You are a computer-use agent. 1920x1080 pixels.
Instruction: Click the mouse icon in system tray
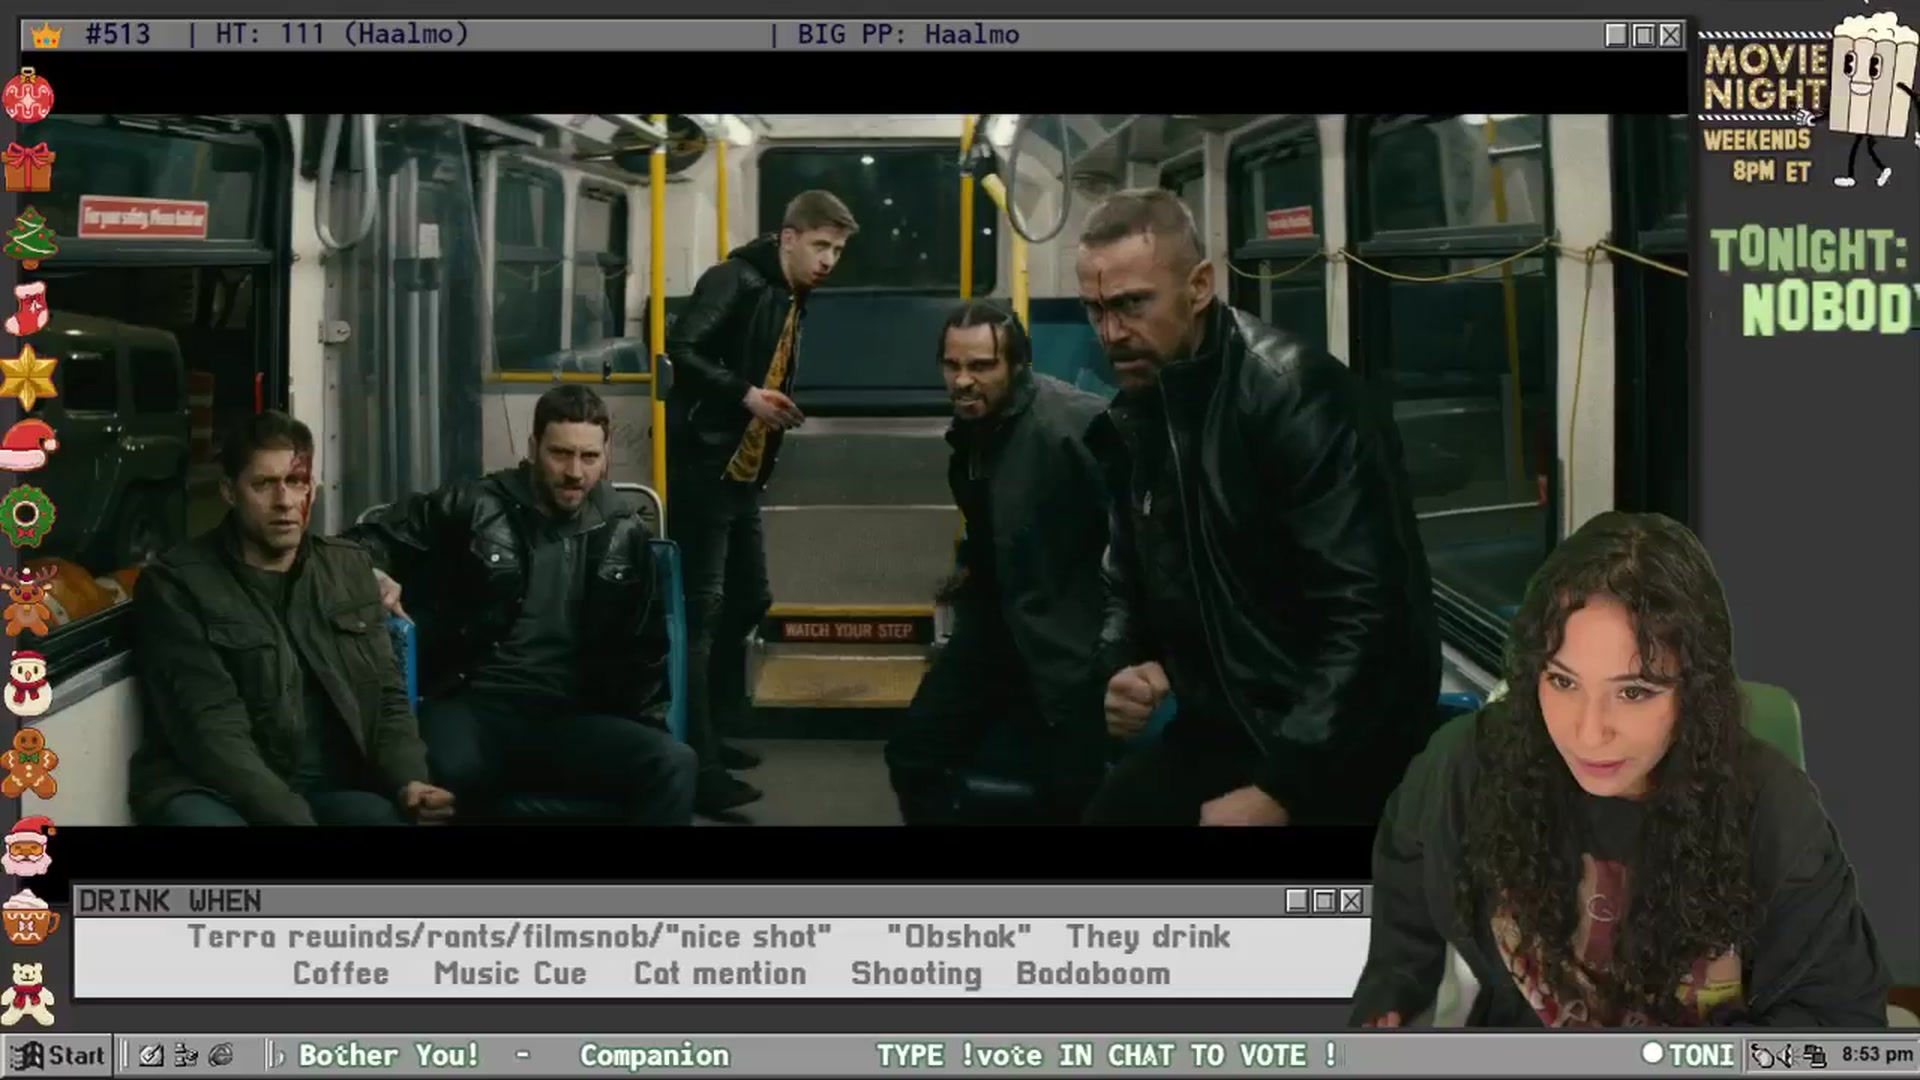[1762, 1055]
